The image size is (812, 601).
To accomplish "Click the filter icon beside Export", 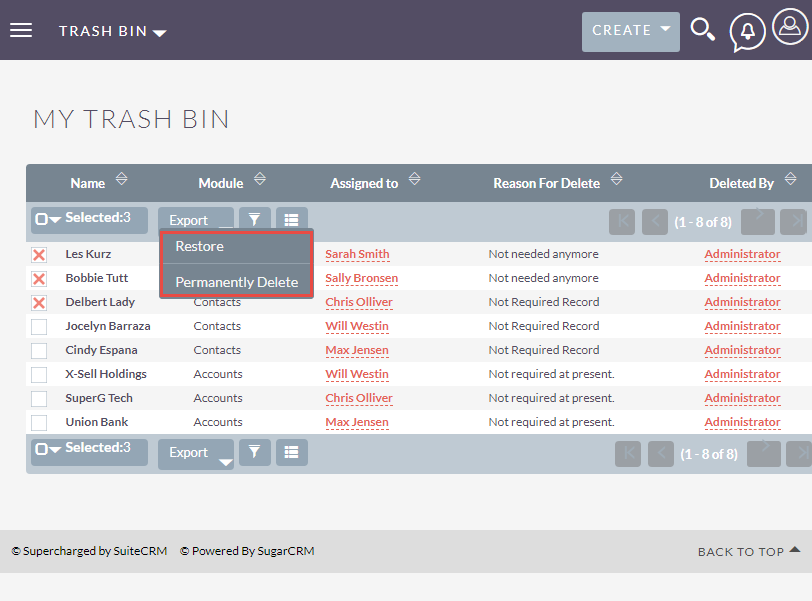I will tap(255, 218).
